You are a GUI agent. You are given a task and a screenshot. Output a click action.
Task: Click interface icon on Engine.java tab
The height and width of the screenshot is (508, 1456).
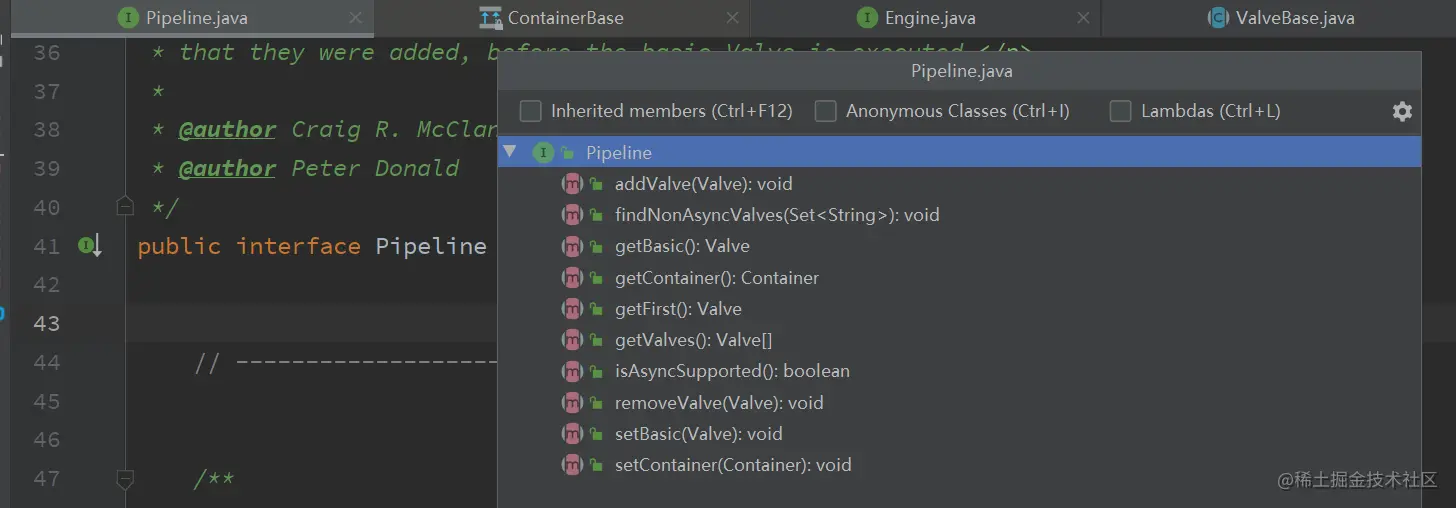867,18
